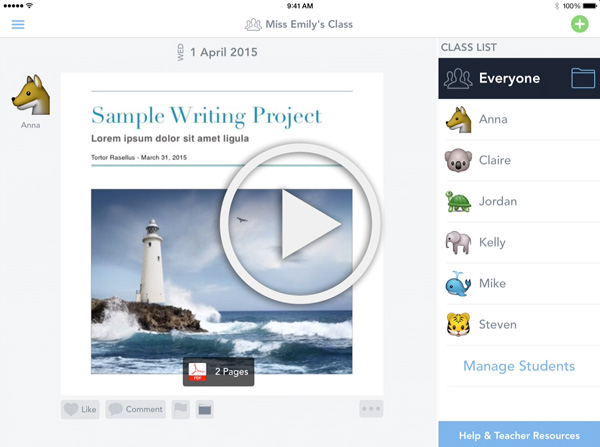Click the Sample Writing Project heading
This screenshot has height=447, width=600.
click(x=207, y=116)
